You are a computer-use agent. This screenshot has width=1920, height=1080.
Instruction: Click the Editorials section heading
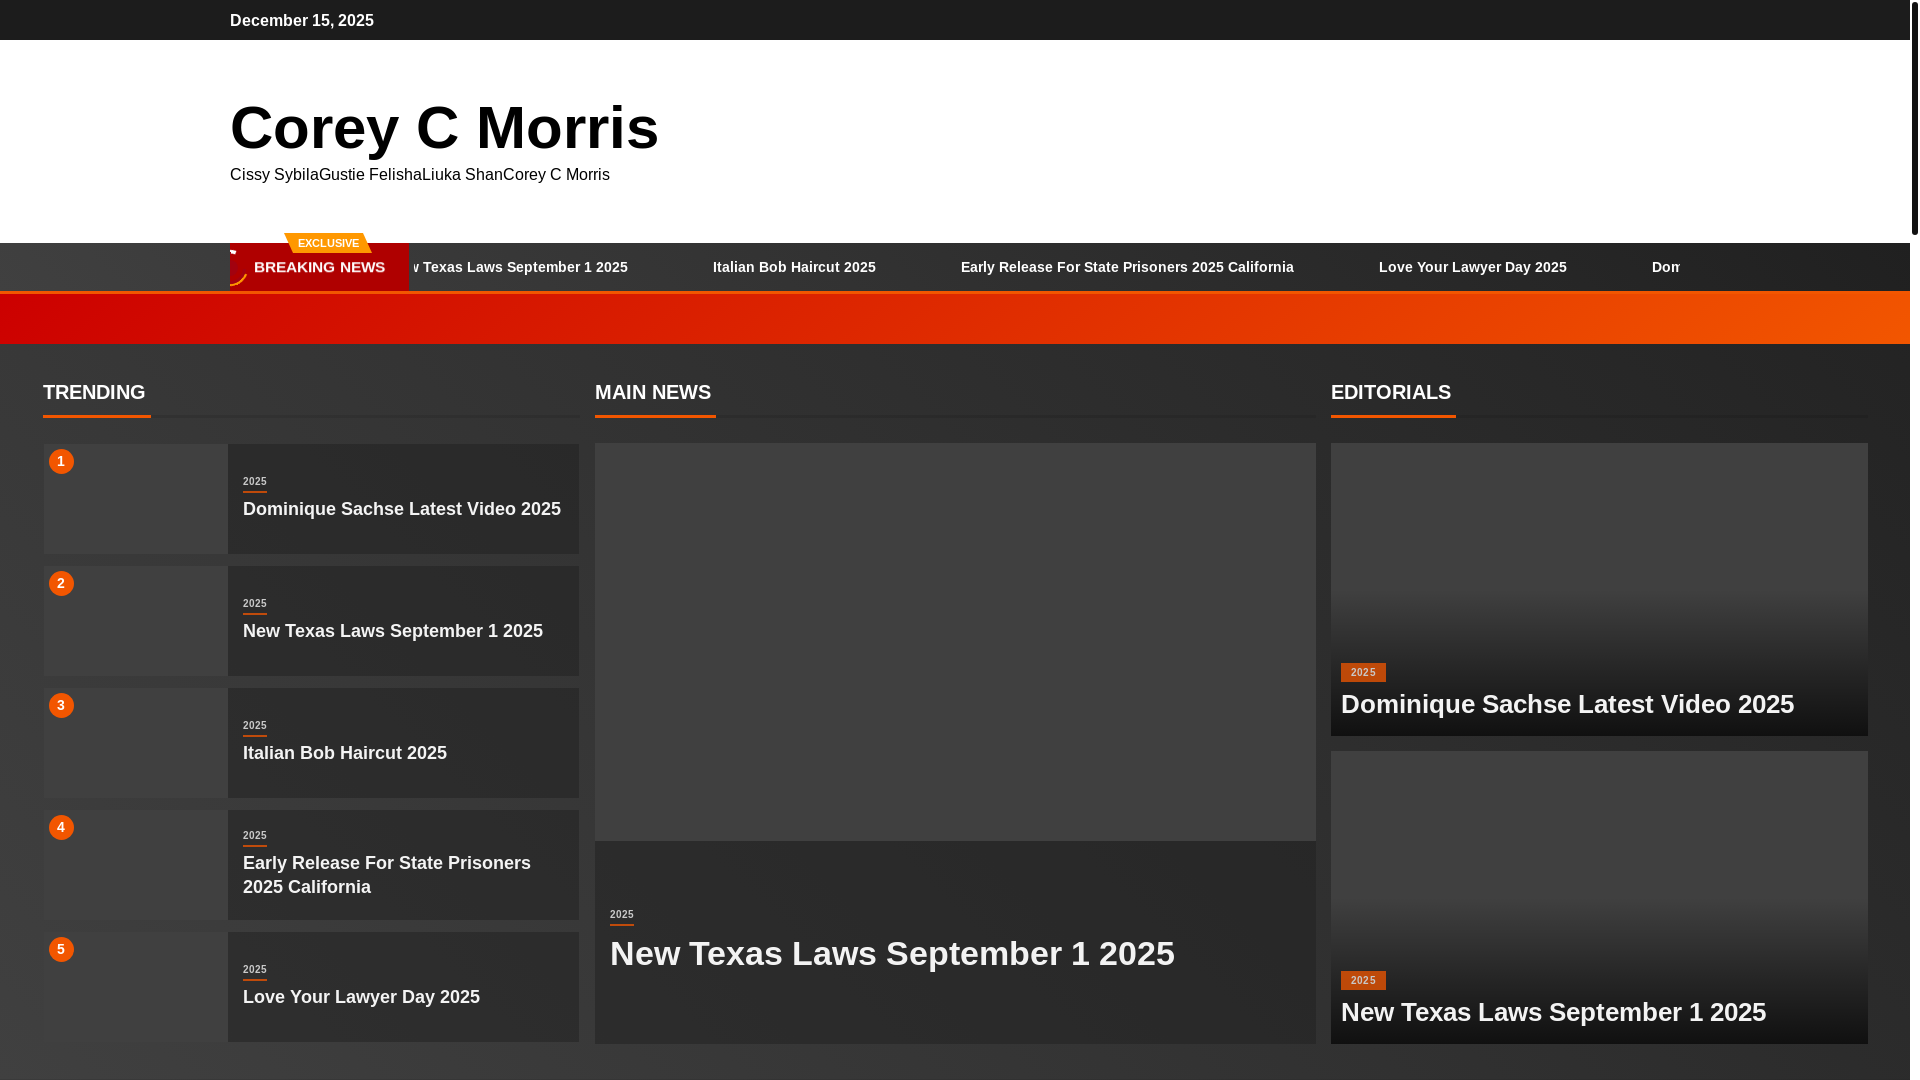[x=1391, y=392]
